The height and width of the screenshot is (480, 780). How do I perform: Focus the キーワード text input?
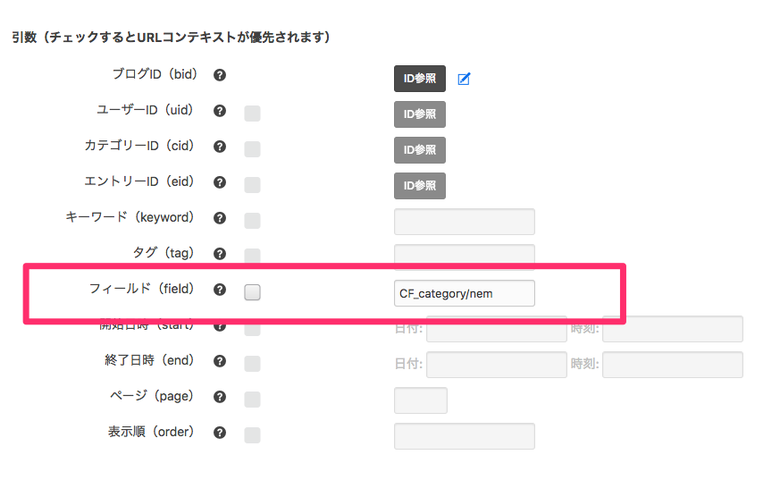coord(464,221)
